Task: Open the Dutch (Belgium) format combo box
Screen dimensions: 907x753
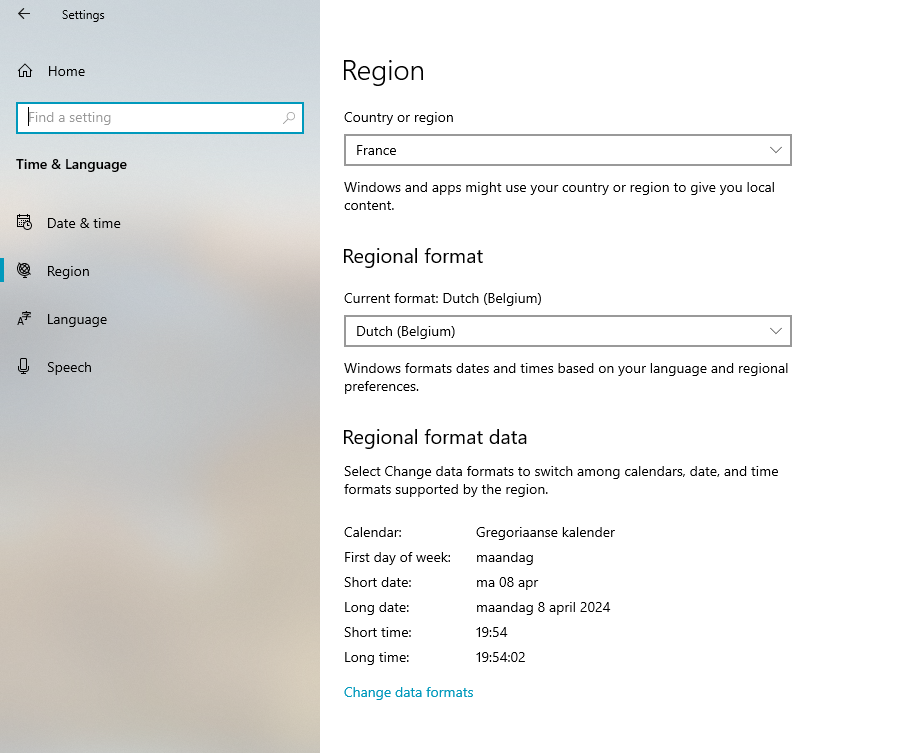Action: 567,331
